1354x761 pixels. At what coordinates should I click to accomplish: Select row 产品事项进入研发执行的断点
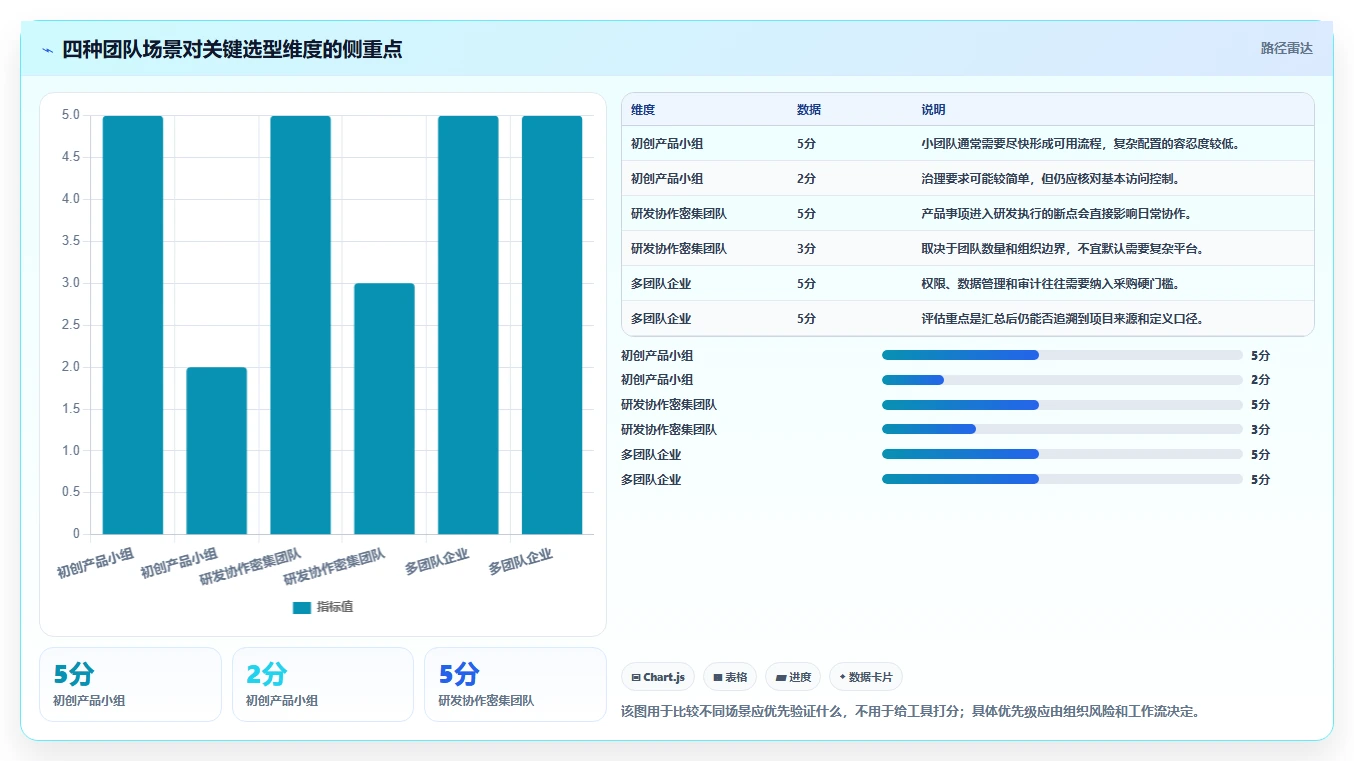click(968, 213)
